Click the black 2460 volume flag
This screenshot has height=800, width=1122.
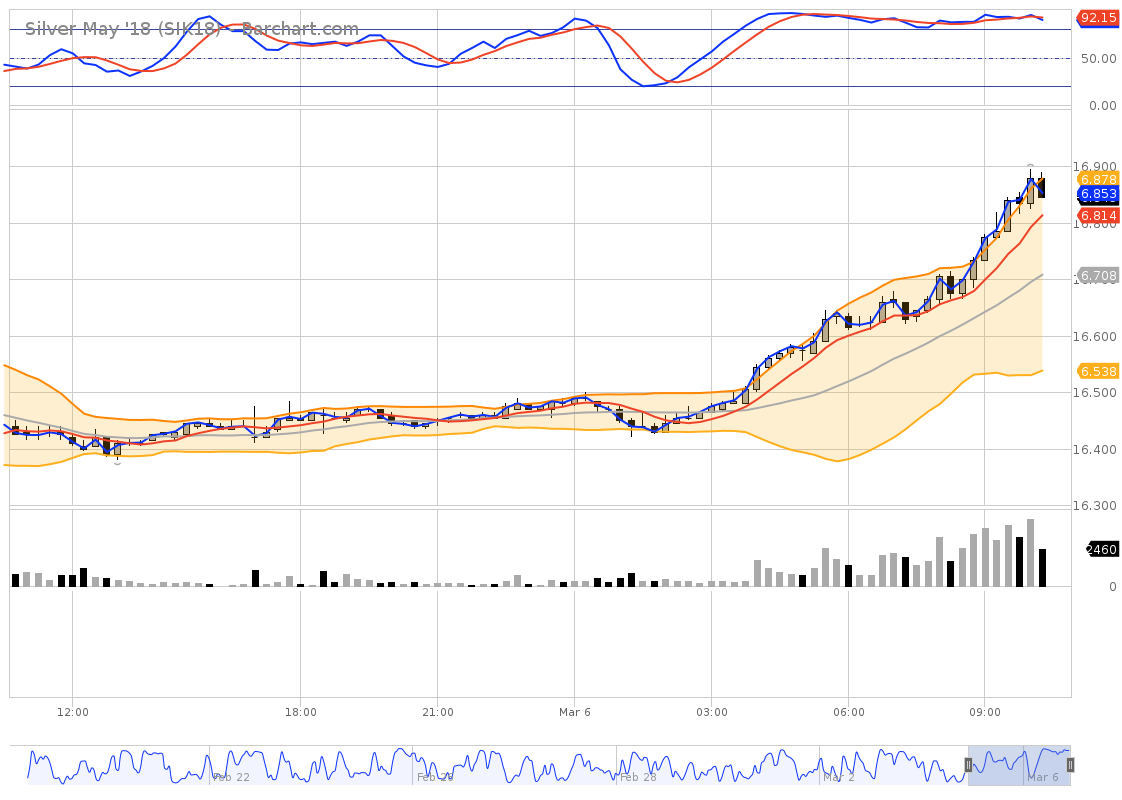point(1101,550)
